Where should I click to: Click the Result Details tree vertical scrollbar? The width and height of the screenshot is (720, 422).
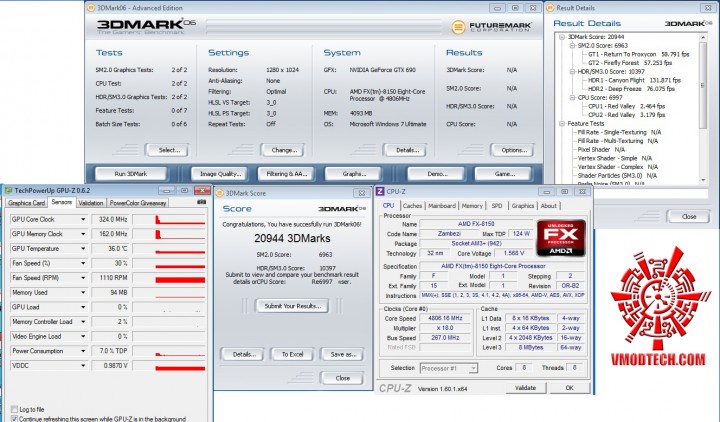click(x=703, y=108)
